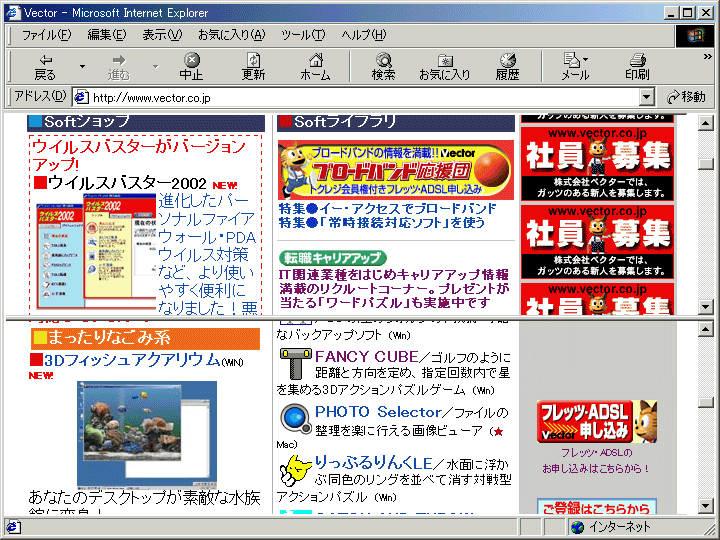The height and width of the screenshot is (540, 720).
Task: Click the page icon in the address bar
Action: click(x=81, y=97)
